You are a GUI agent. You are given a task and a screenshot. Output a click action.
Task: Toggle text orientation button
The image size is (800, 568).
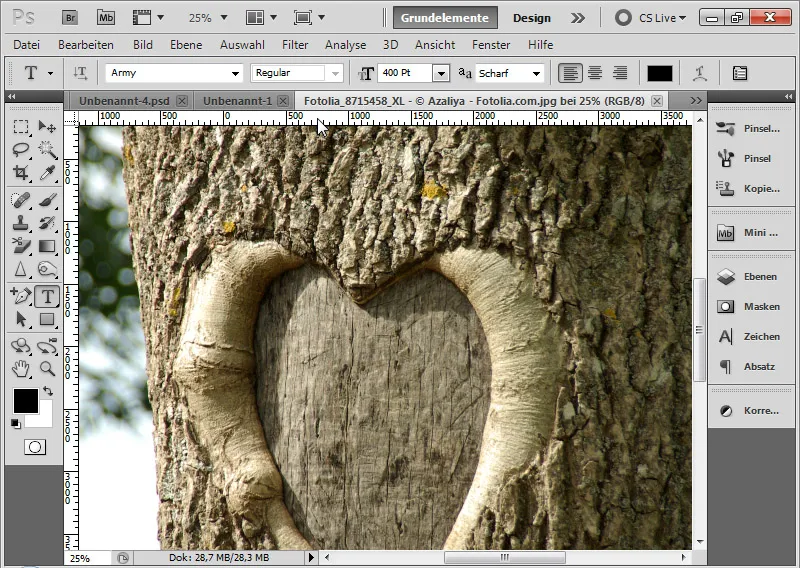80,73
